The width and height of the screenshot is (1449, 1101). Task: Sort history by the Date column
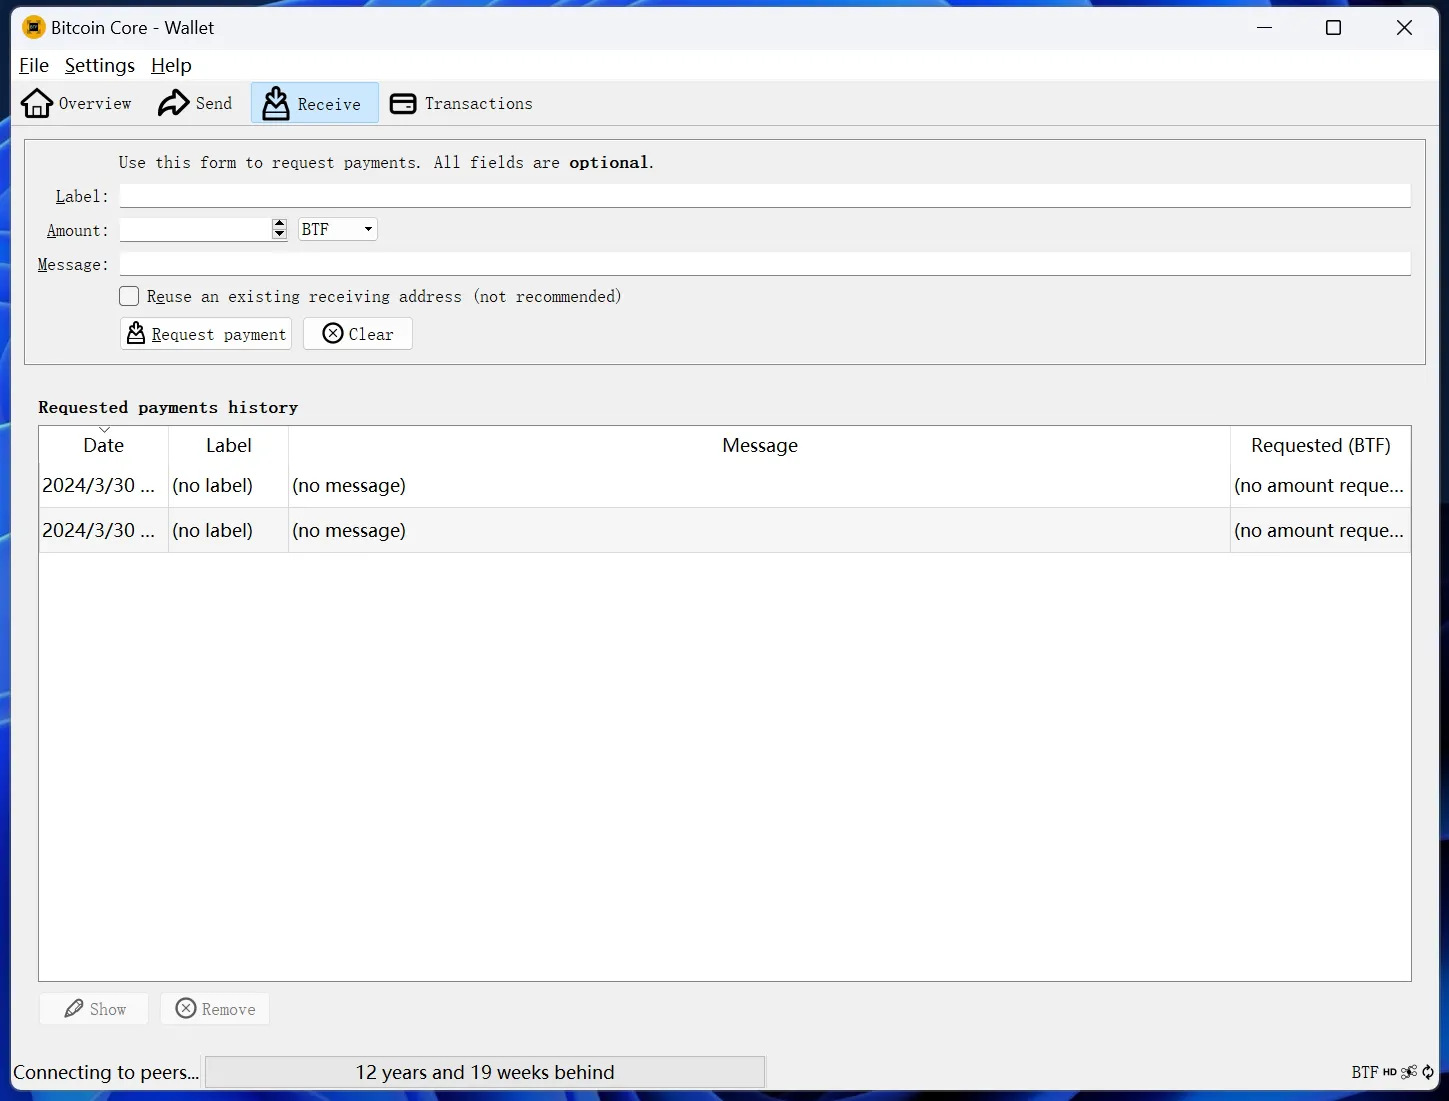pyautogui.click(x=104, y=445)
